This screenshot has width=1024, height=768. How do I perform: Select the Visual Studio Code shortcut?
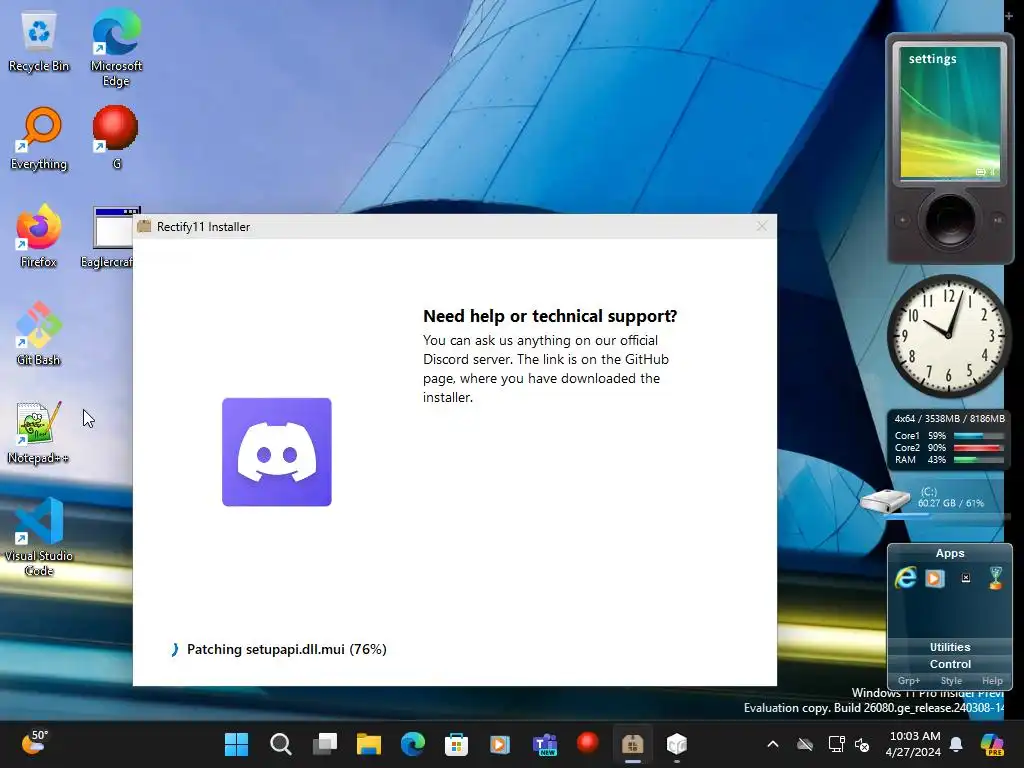39,537
